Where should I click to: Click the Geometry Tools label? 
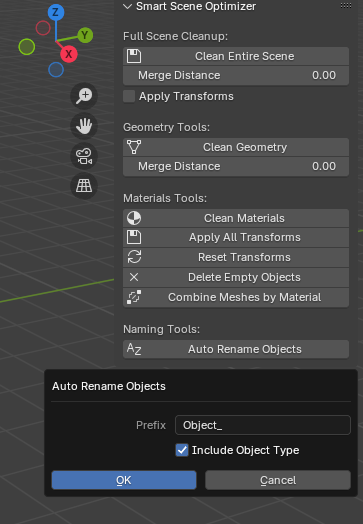coord(166,127)
